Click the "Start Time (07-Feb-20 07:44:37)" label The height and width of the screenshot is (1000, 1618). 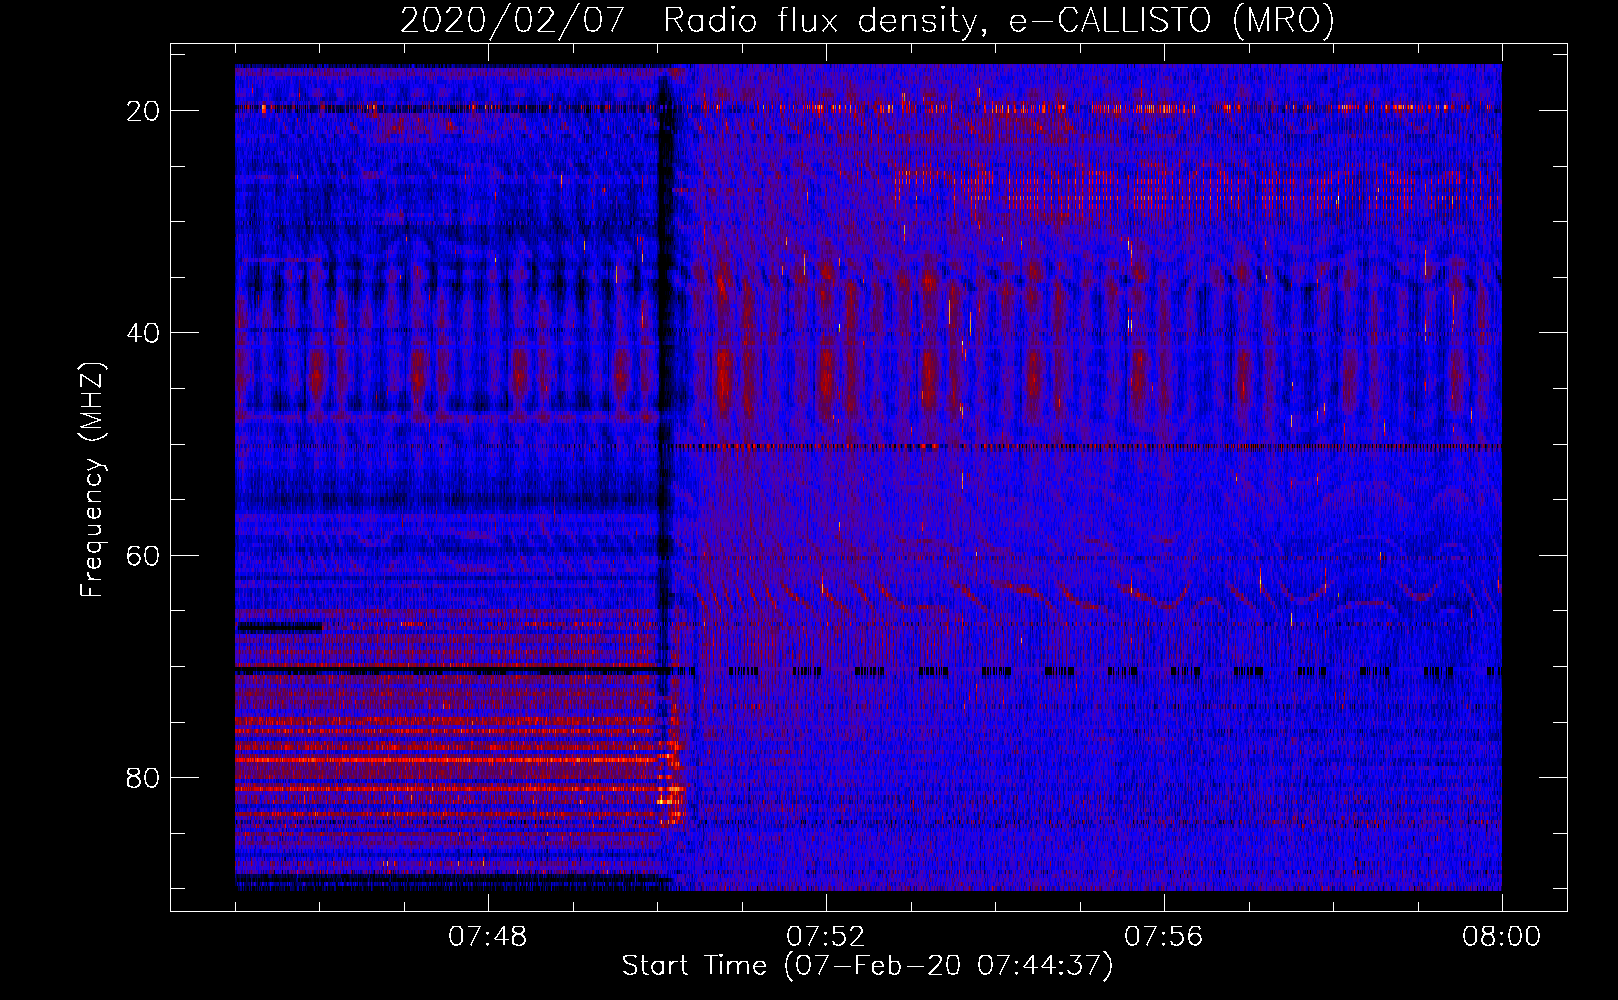[867, 966]
